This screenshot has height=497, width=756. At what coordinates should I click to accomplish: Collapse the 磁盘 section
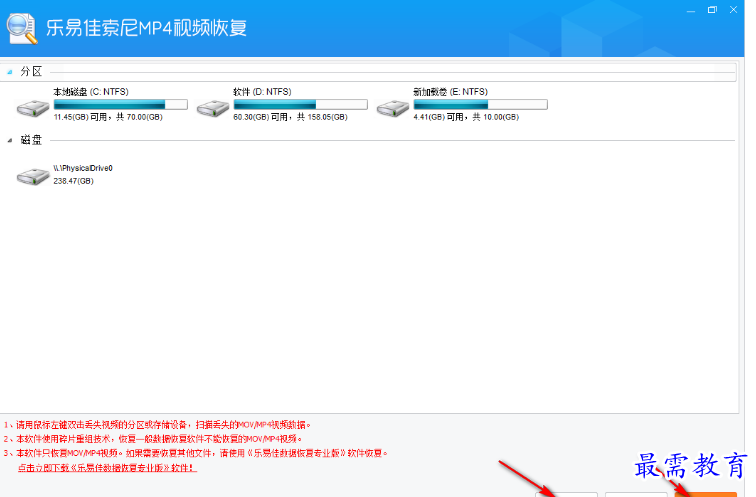tap(10, 140)
